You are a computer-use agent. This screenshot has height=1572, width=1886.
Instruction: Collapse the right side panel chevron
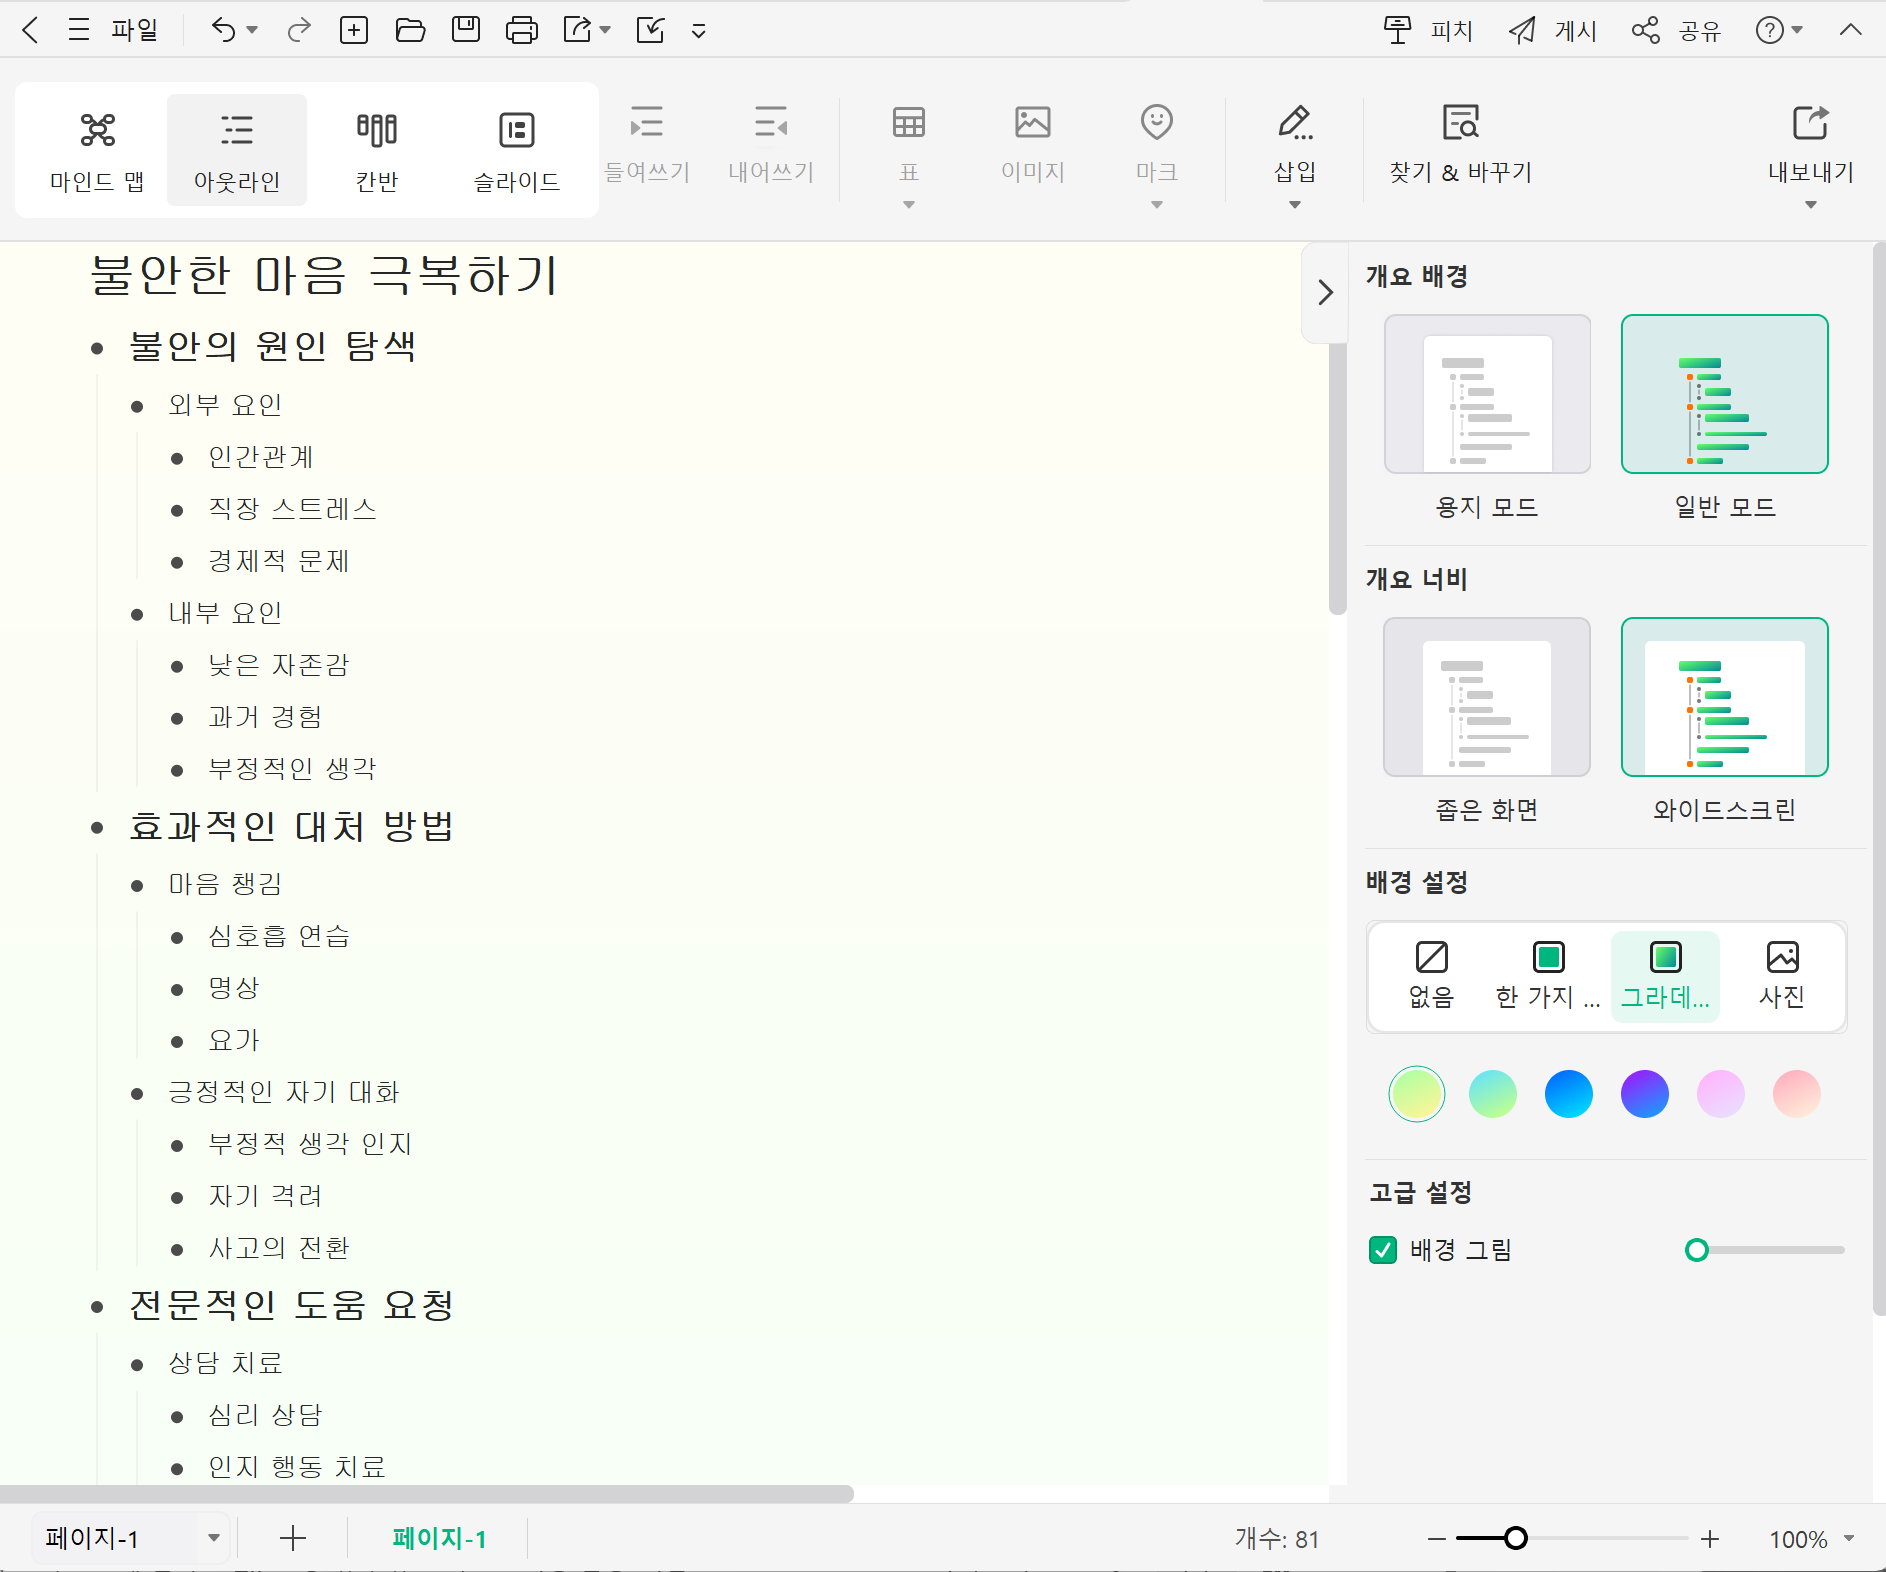point(1325,292)
